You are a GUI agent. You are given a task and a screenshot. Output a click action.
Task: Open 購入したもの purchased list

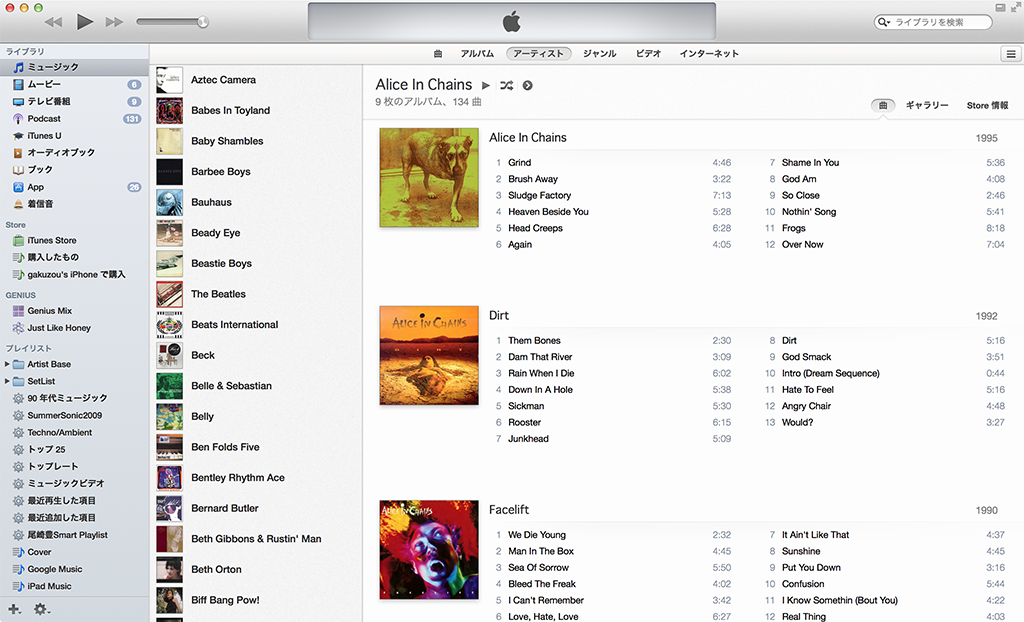[x=74, y=257]
